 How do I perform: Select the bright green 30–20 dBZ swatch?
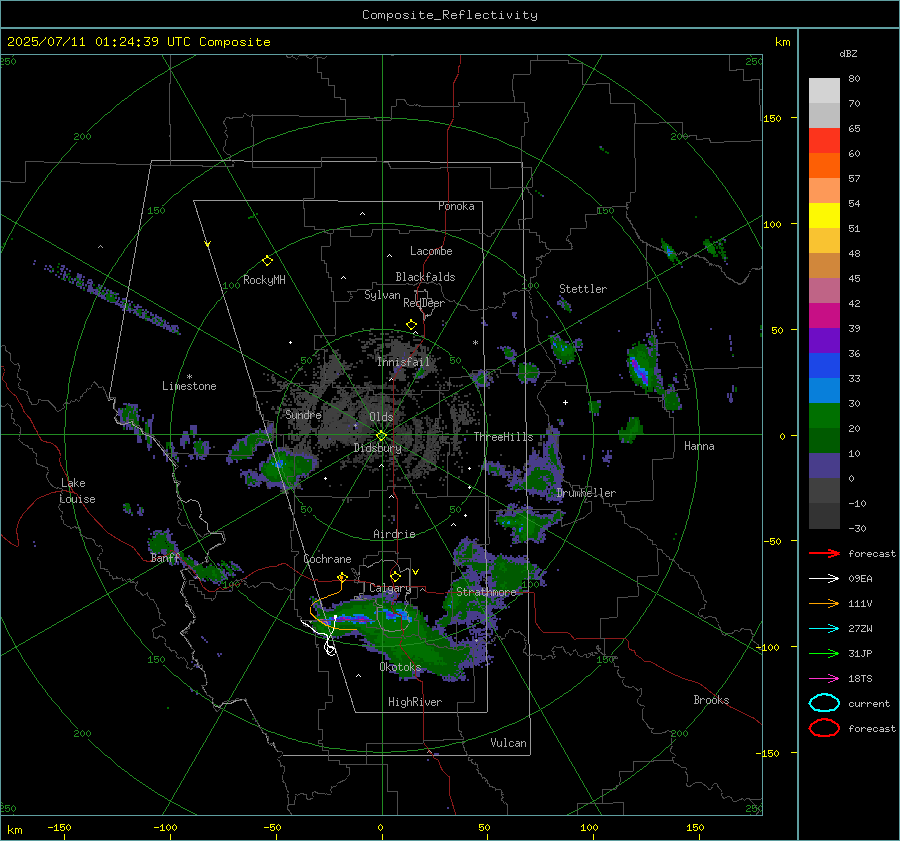click(824, 415)
